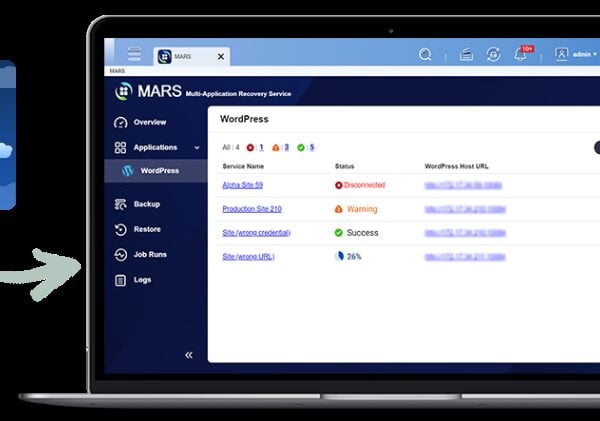Viewport: 600px width, 421px height.
Task: Click the Warning status of Production Site 210
Action: (356, 209)
